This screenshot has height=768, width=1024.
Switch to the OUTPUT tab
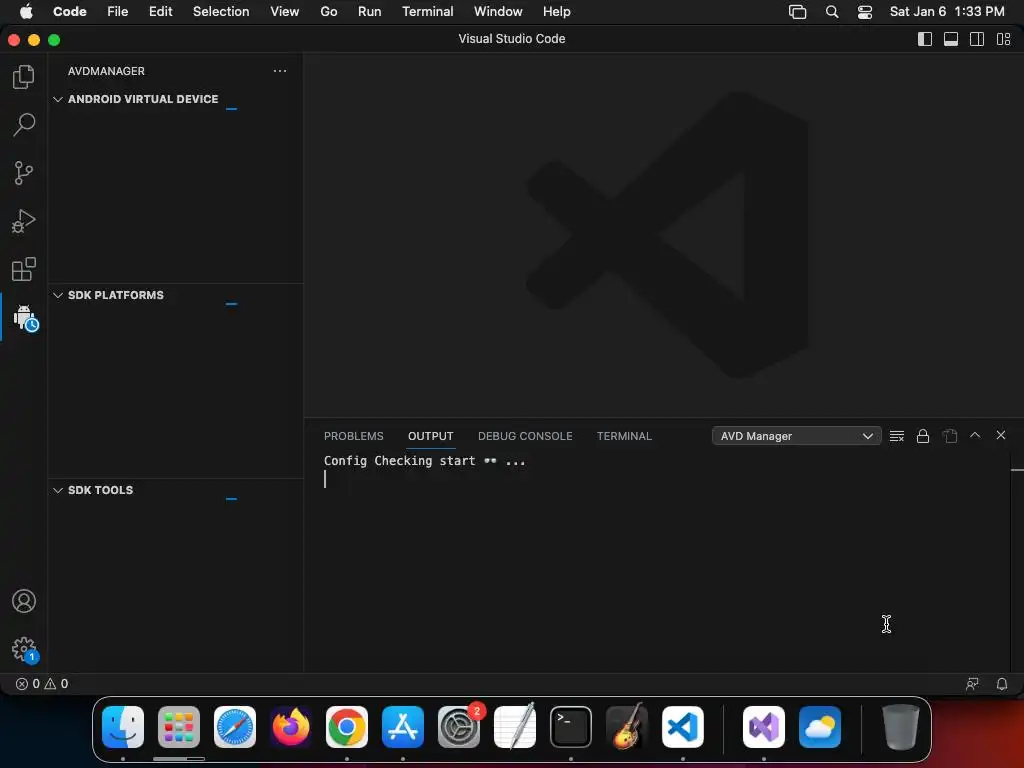[430, 436]
